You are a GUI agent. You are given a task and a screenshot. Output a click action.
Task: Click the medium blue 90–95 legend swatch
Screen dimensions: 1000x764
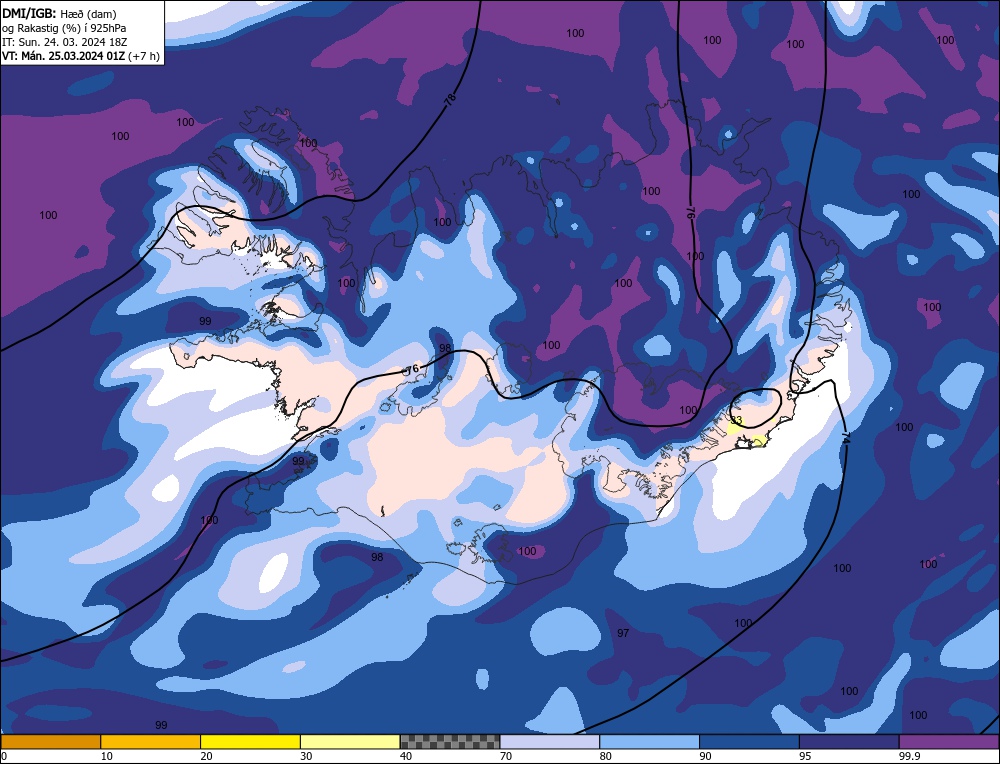tap(749, 741)
